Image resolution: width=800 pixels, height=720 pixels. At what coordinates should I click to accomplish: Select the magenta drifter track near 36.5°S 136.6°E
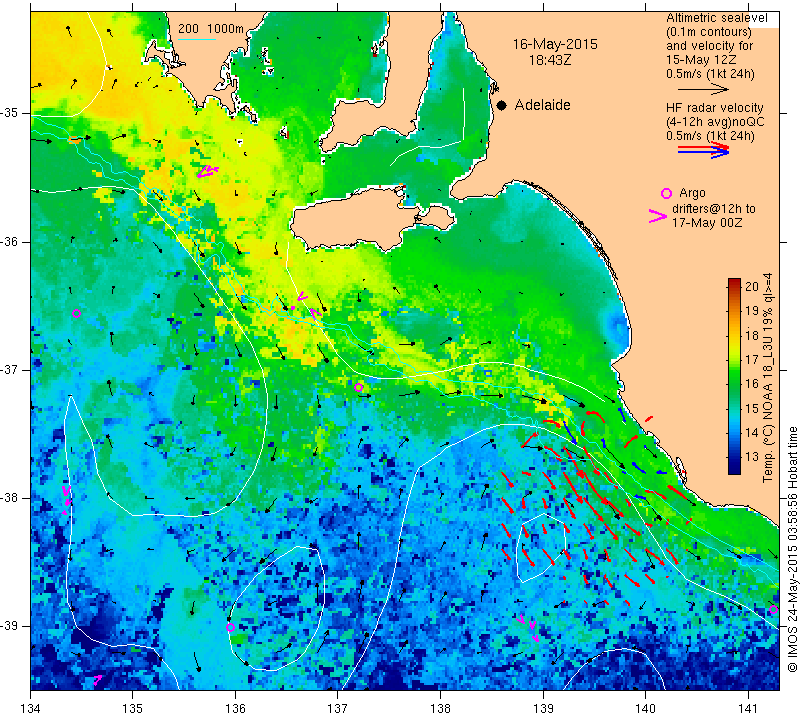pyautogui.click(x=307, y=305)
